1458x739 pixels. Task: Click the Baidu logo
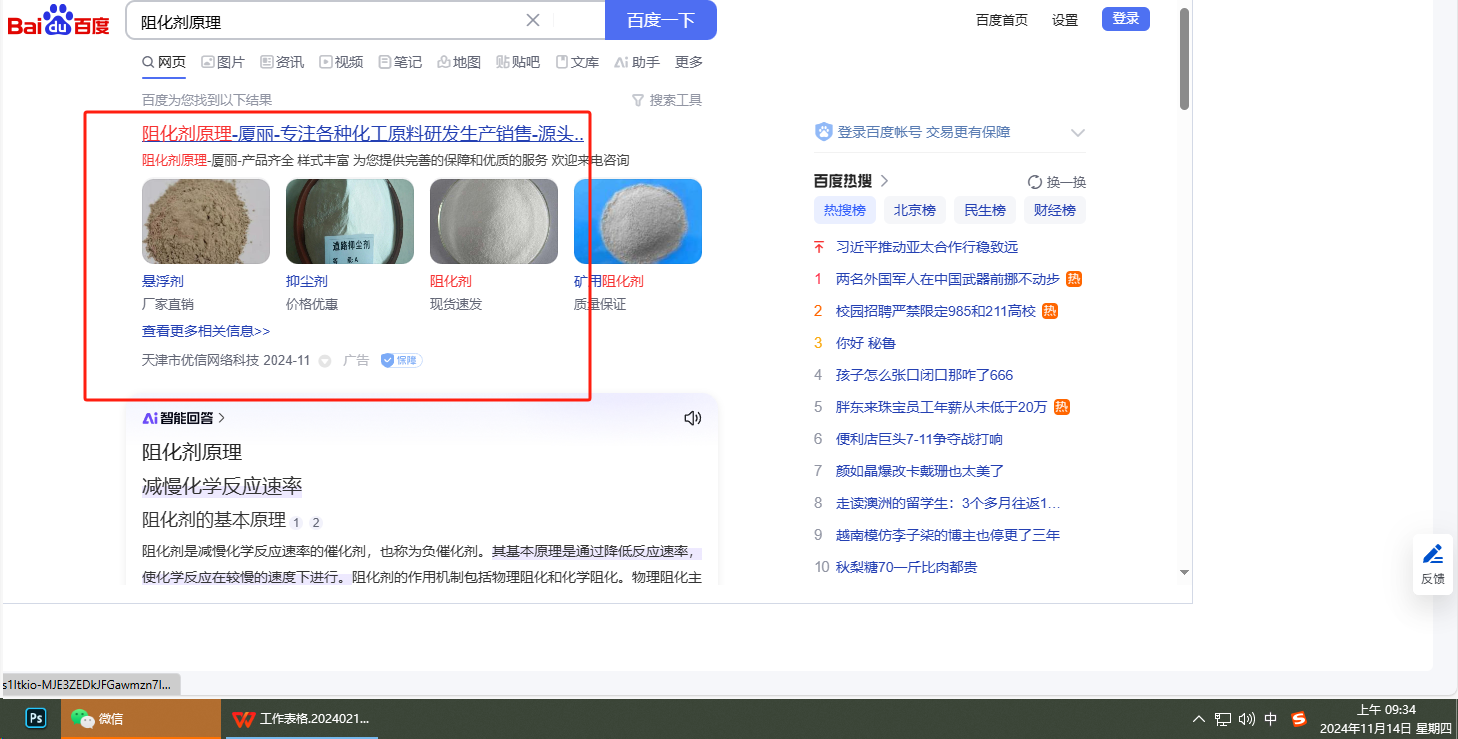58,20
